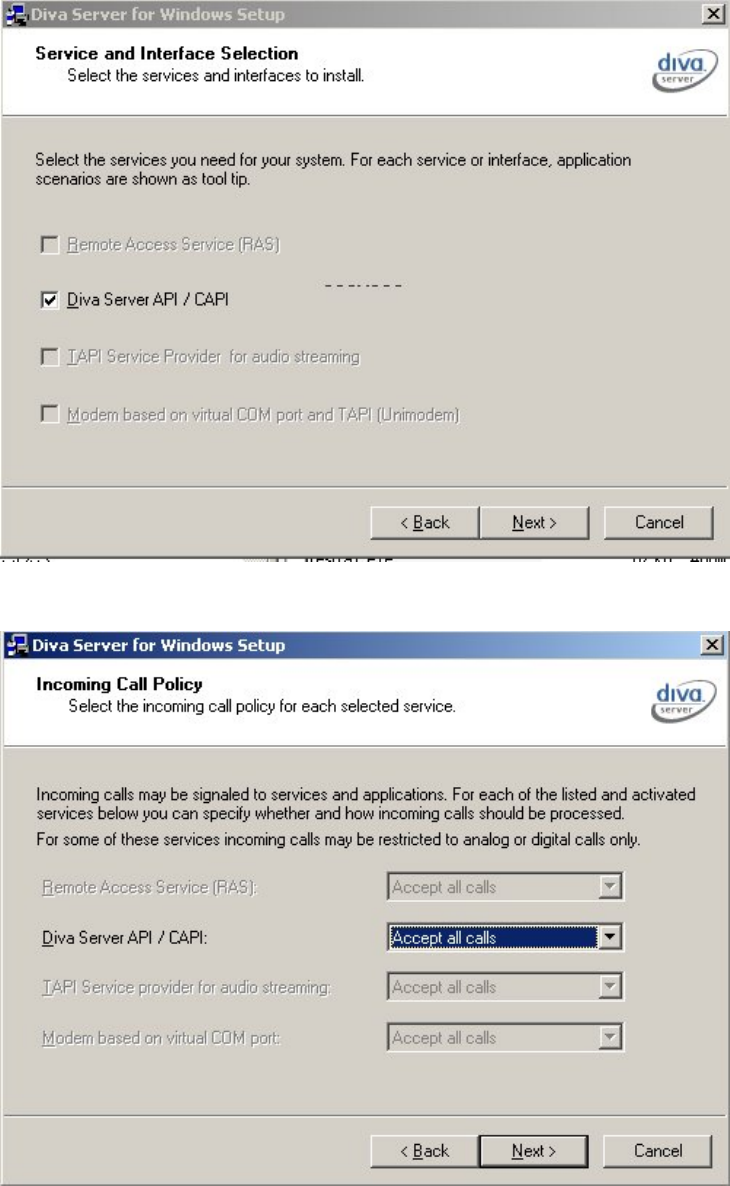Open Remote Access Service (RAS) call policy dropdown

tap(610, 886)
